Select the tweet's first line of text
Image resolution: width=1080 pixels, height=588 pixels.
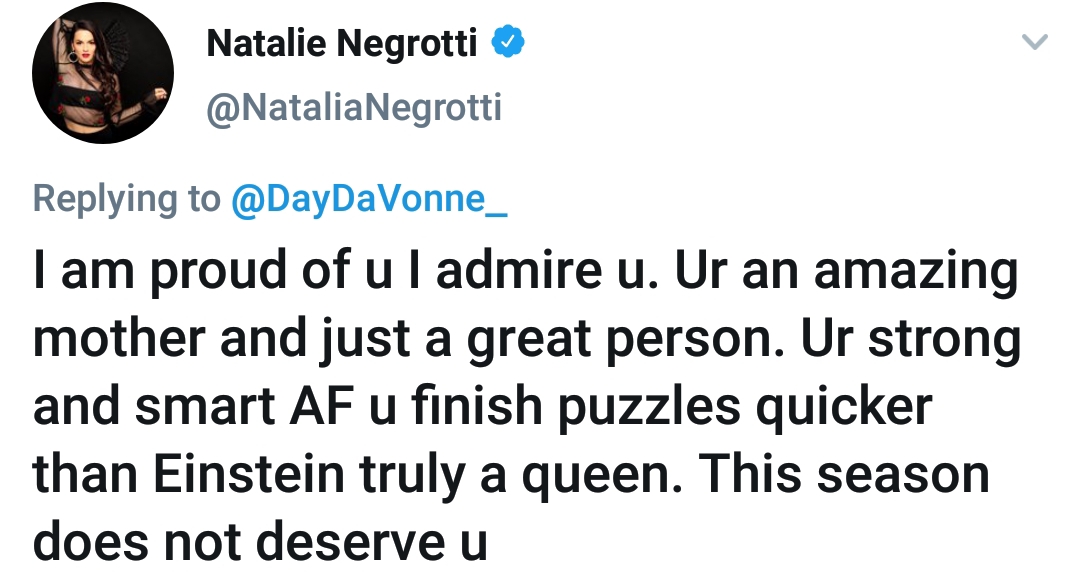(526, 270)
